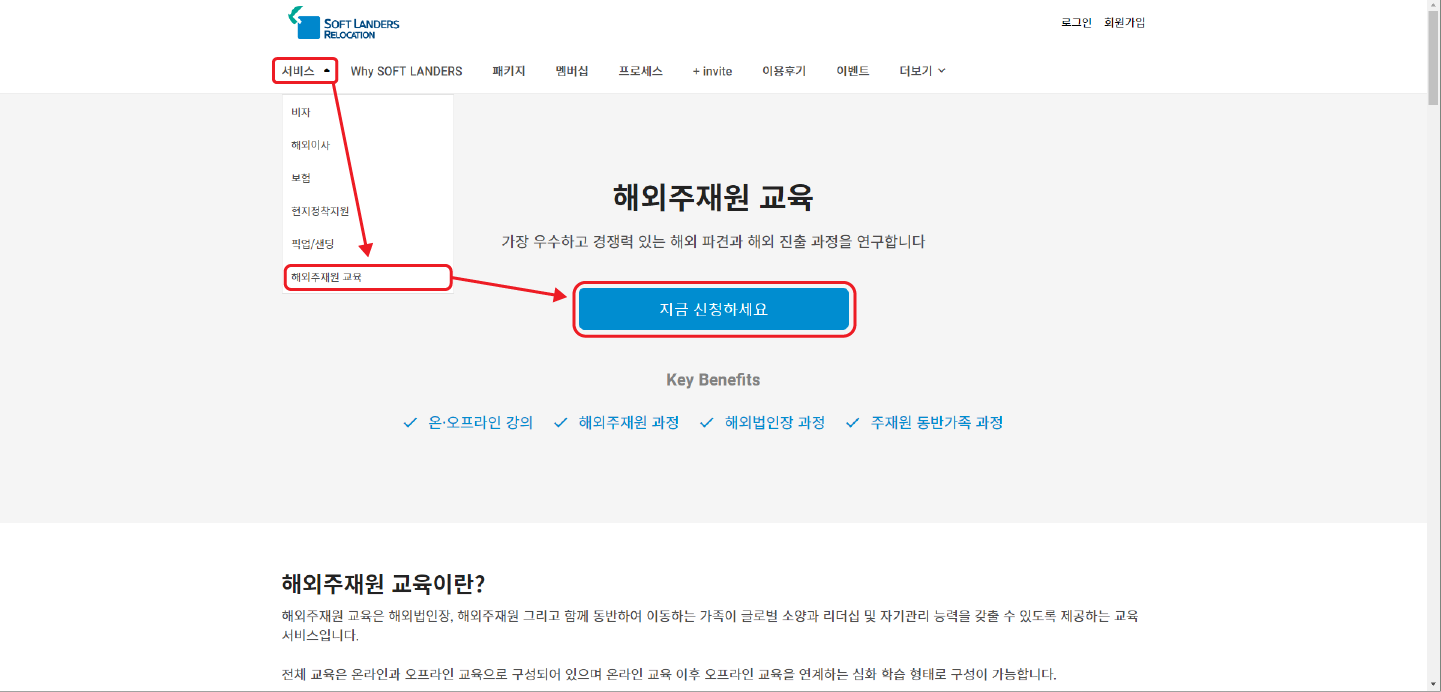Open Why SOFT LANDERS page
Screen dimensions: 1441x692
[x=406, y=71]
